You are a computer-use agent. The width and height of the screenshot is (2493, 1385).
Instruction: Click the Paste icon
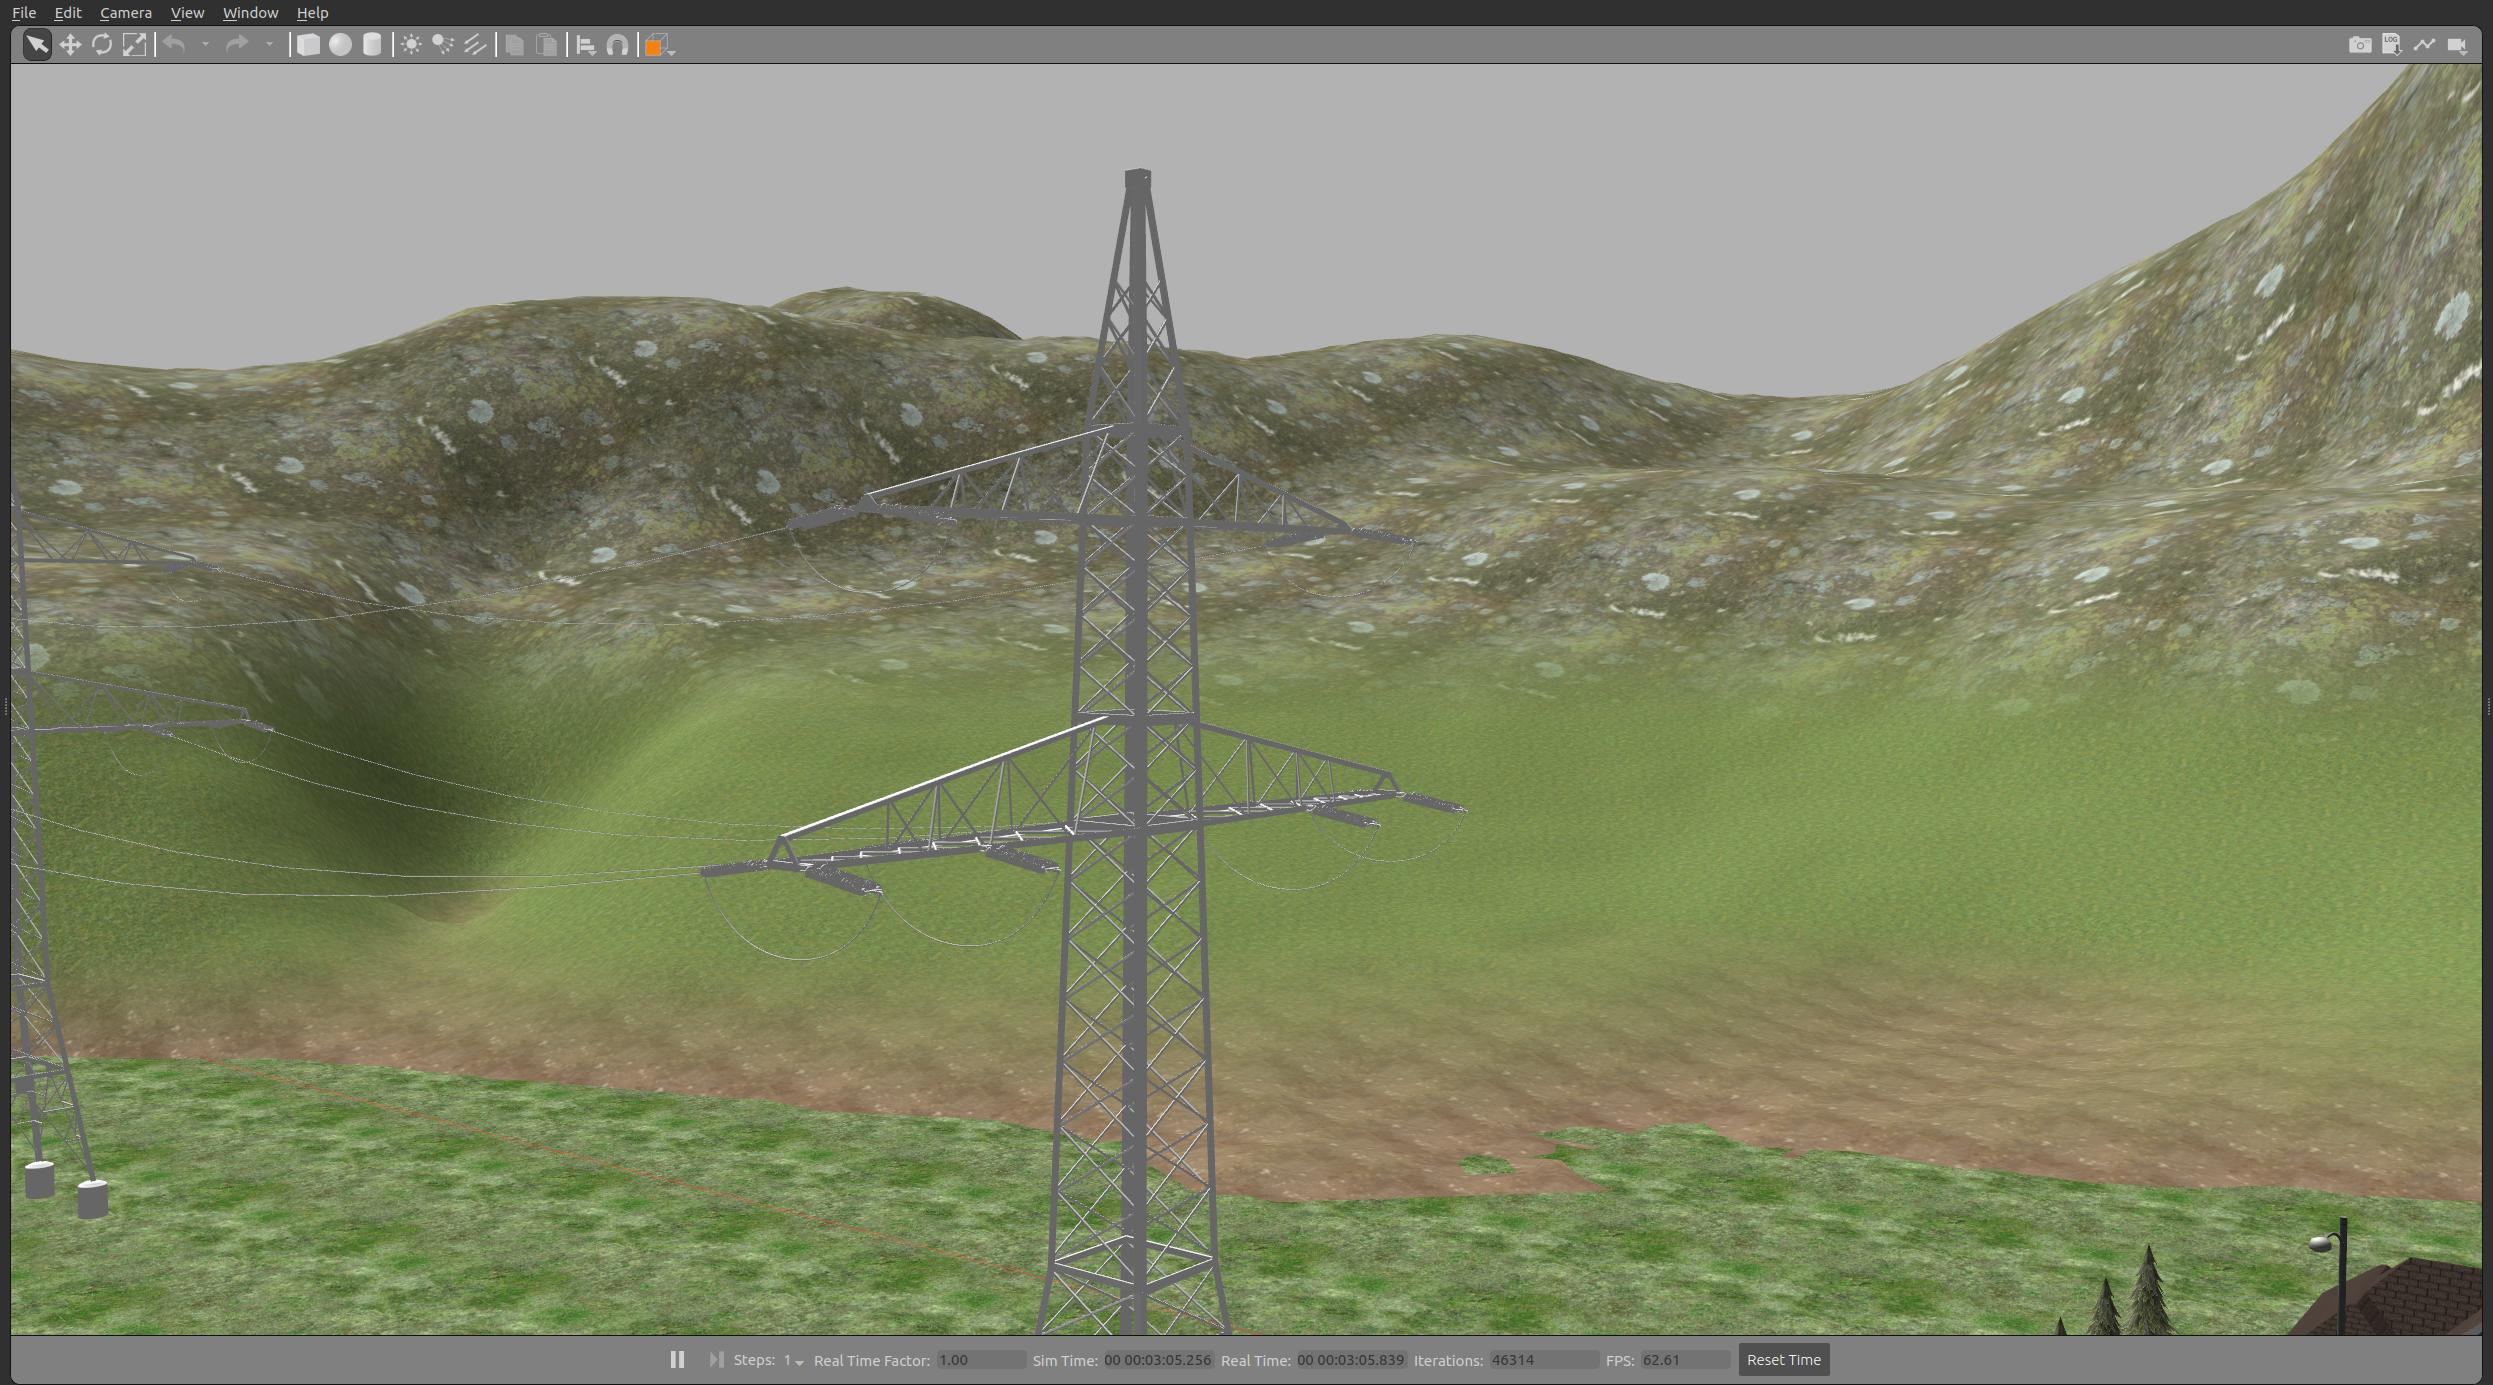[546, 45]
